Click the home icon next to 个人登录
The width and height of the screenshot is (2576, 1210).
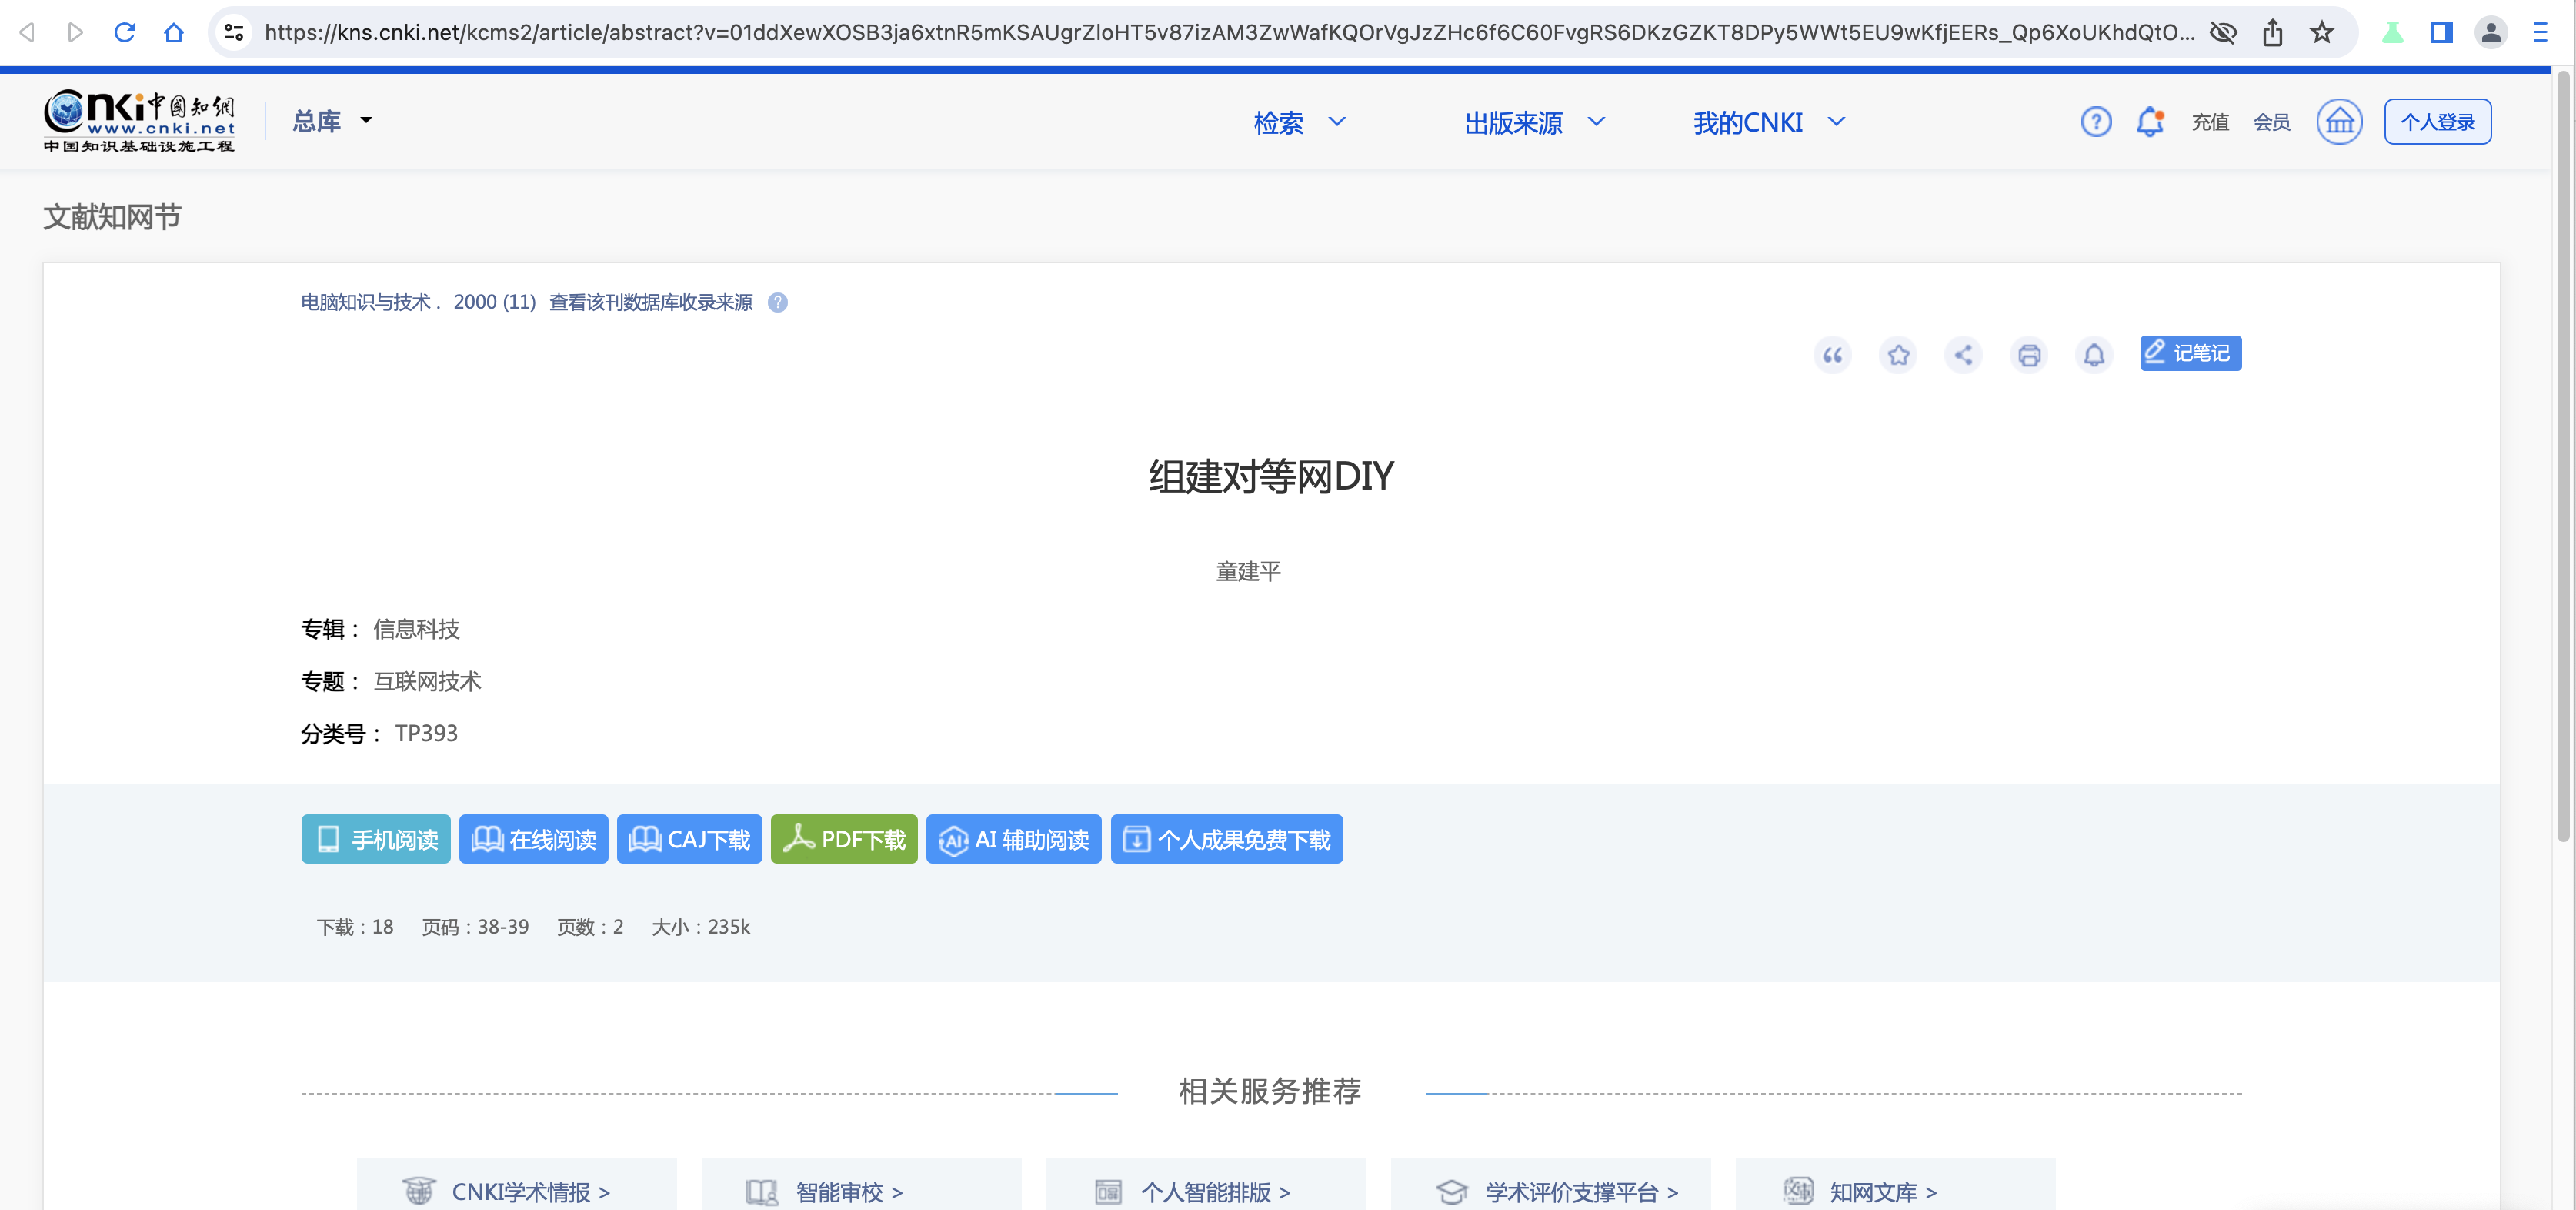pyautogui.click(x=2338, y=121)
